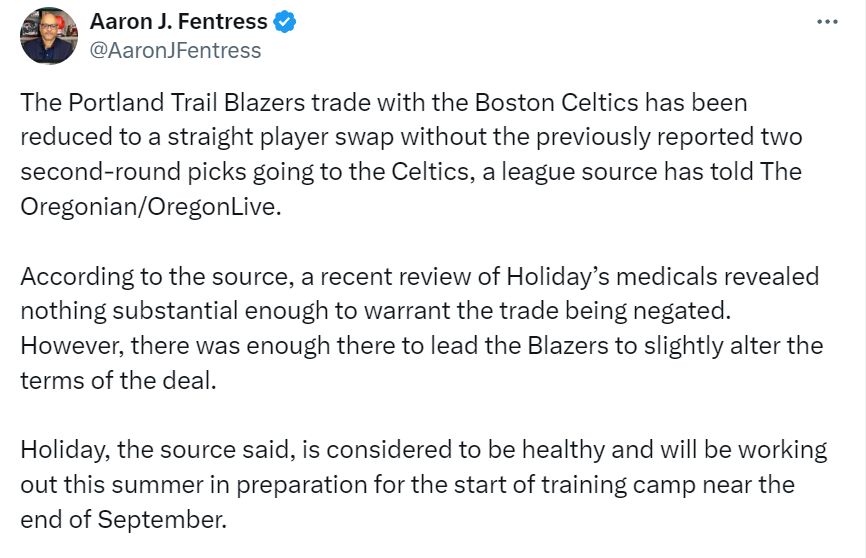866x558 pixels.
Task: Click the words "Boston Celtics" in the first paragraph
Action: [x=556, y=103]
